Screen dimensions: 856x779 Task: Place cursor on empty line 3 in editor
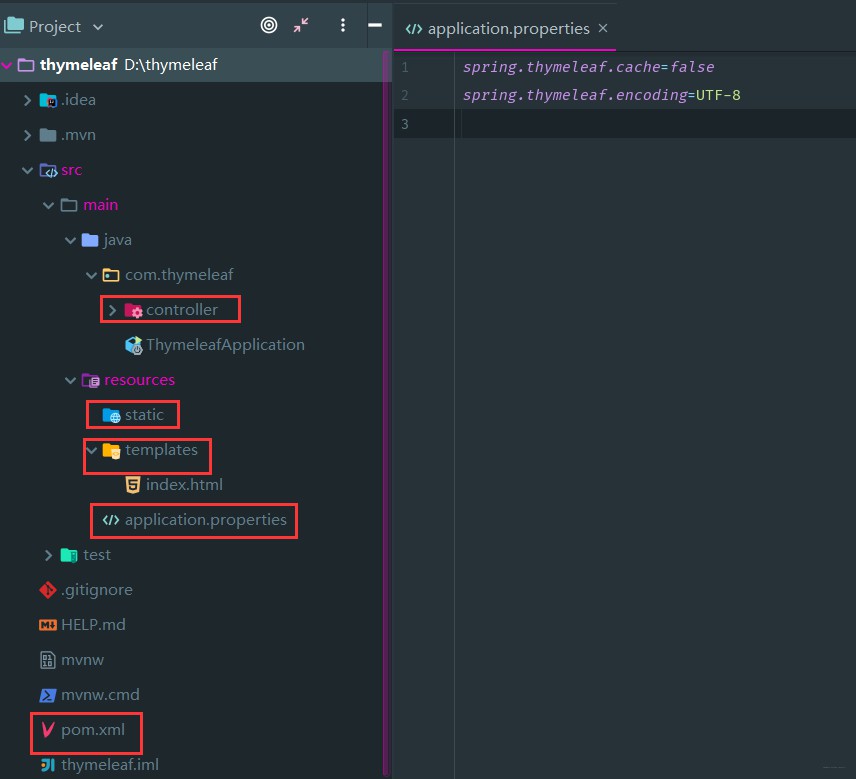click(x=655, y=124)
